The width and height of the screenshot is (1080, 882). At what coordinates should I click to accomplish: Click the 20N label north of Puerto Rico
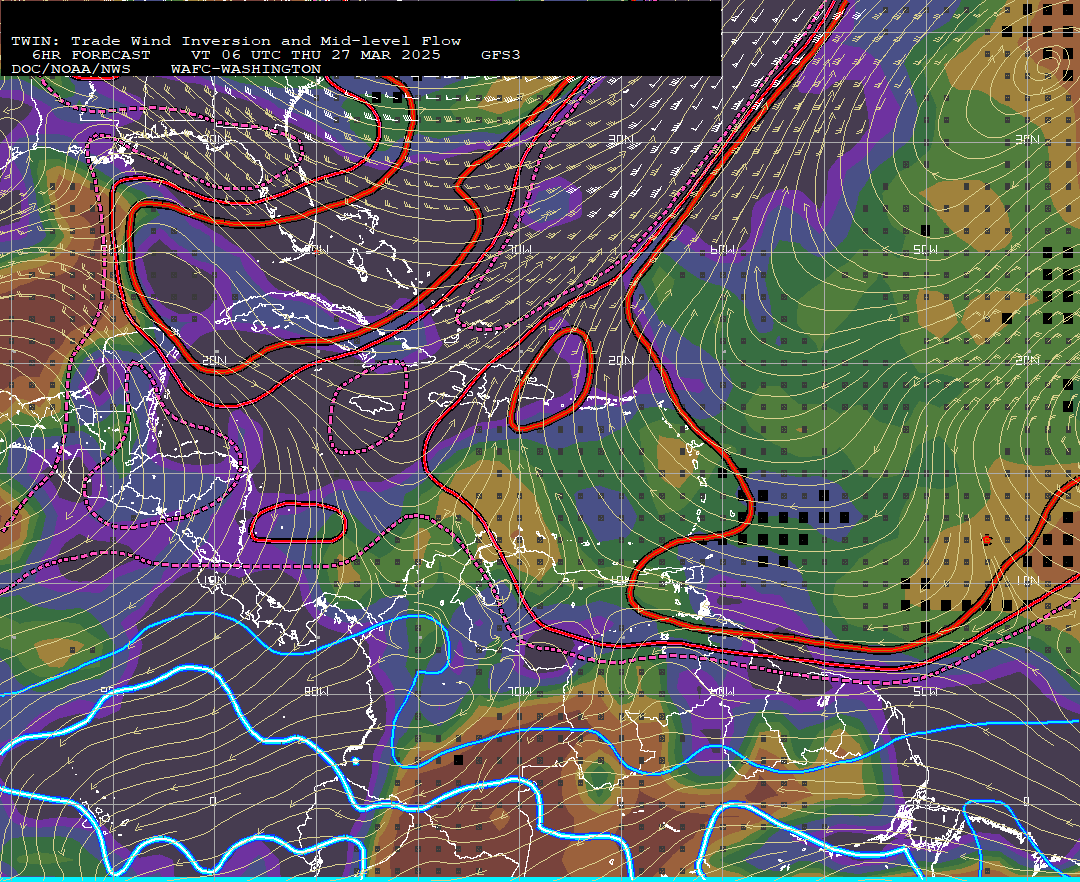[621, 360]
